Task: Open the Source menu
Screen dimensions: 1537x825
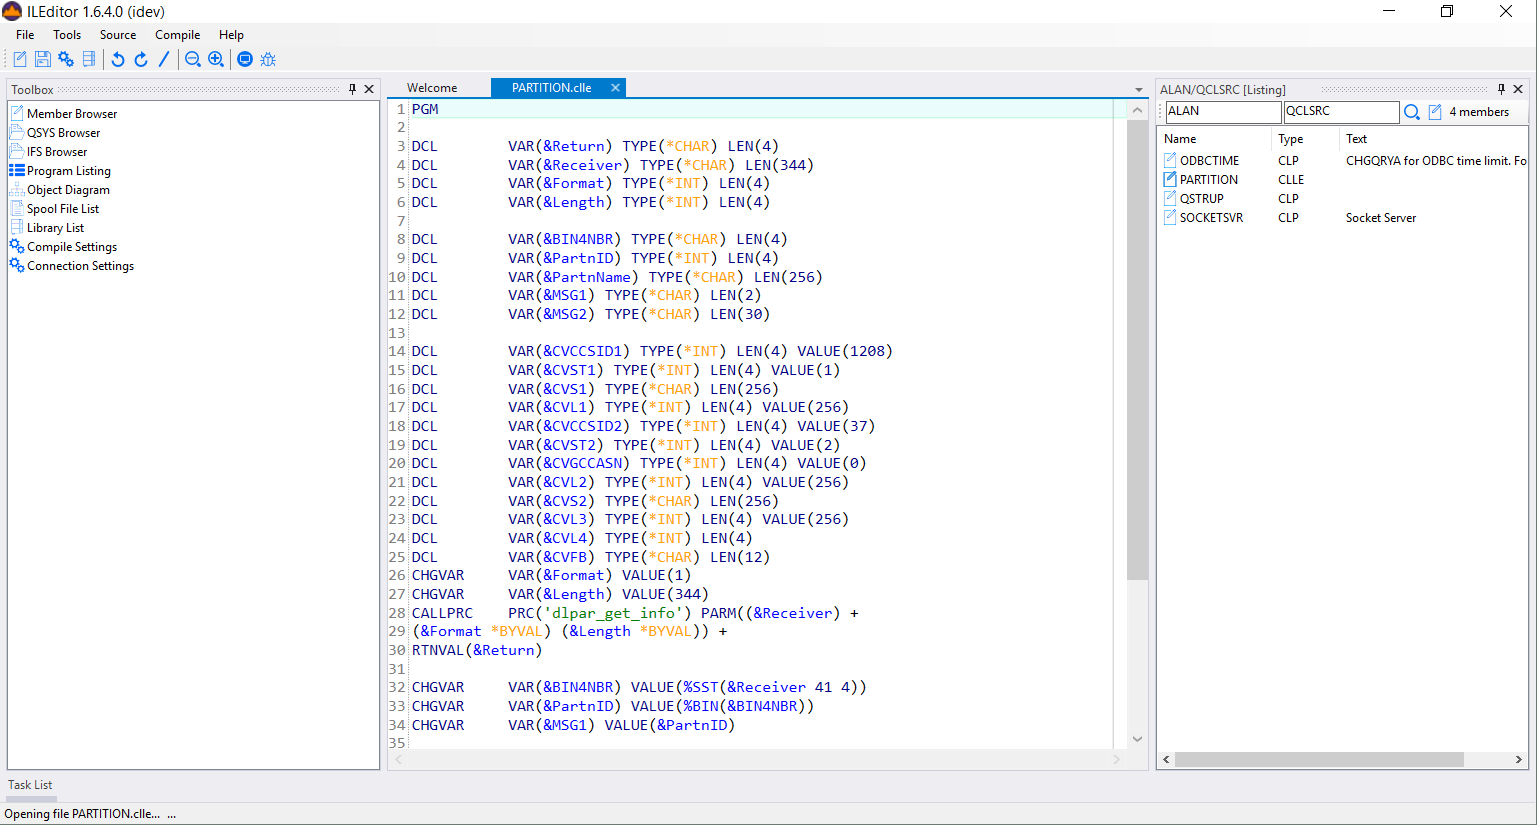Action: point(117,35)
